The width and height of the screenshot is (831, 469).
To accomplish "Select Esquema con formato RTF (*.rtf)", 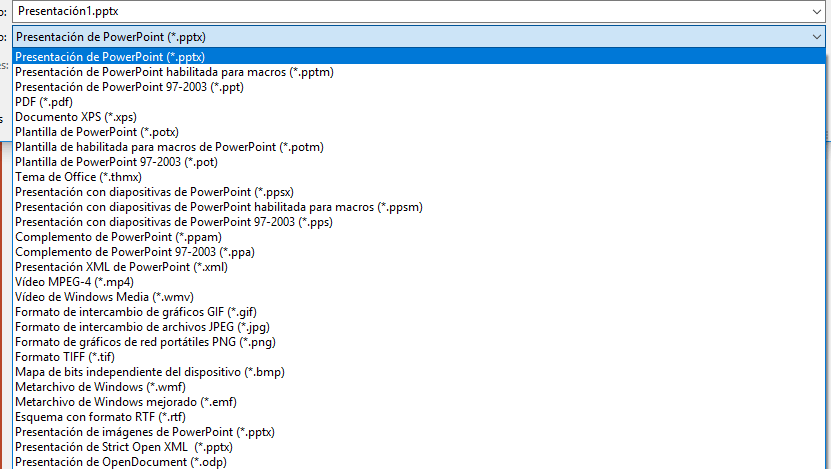I will point(419,417).
